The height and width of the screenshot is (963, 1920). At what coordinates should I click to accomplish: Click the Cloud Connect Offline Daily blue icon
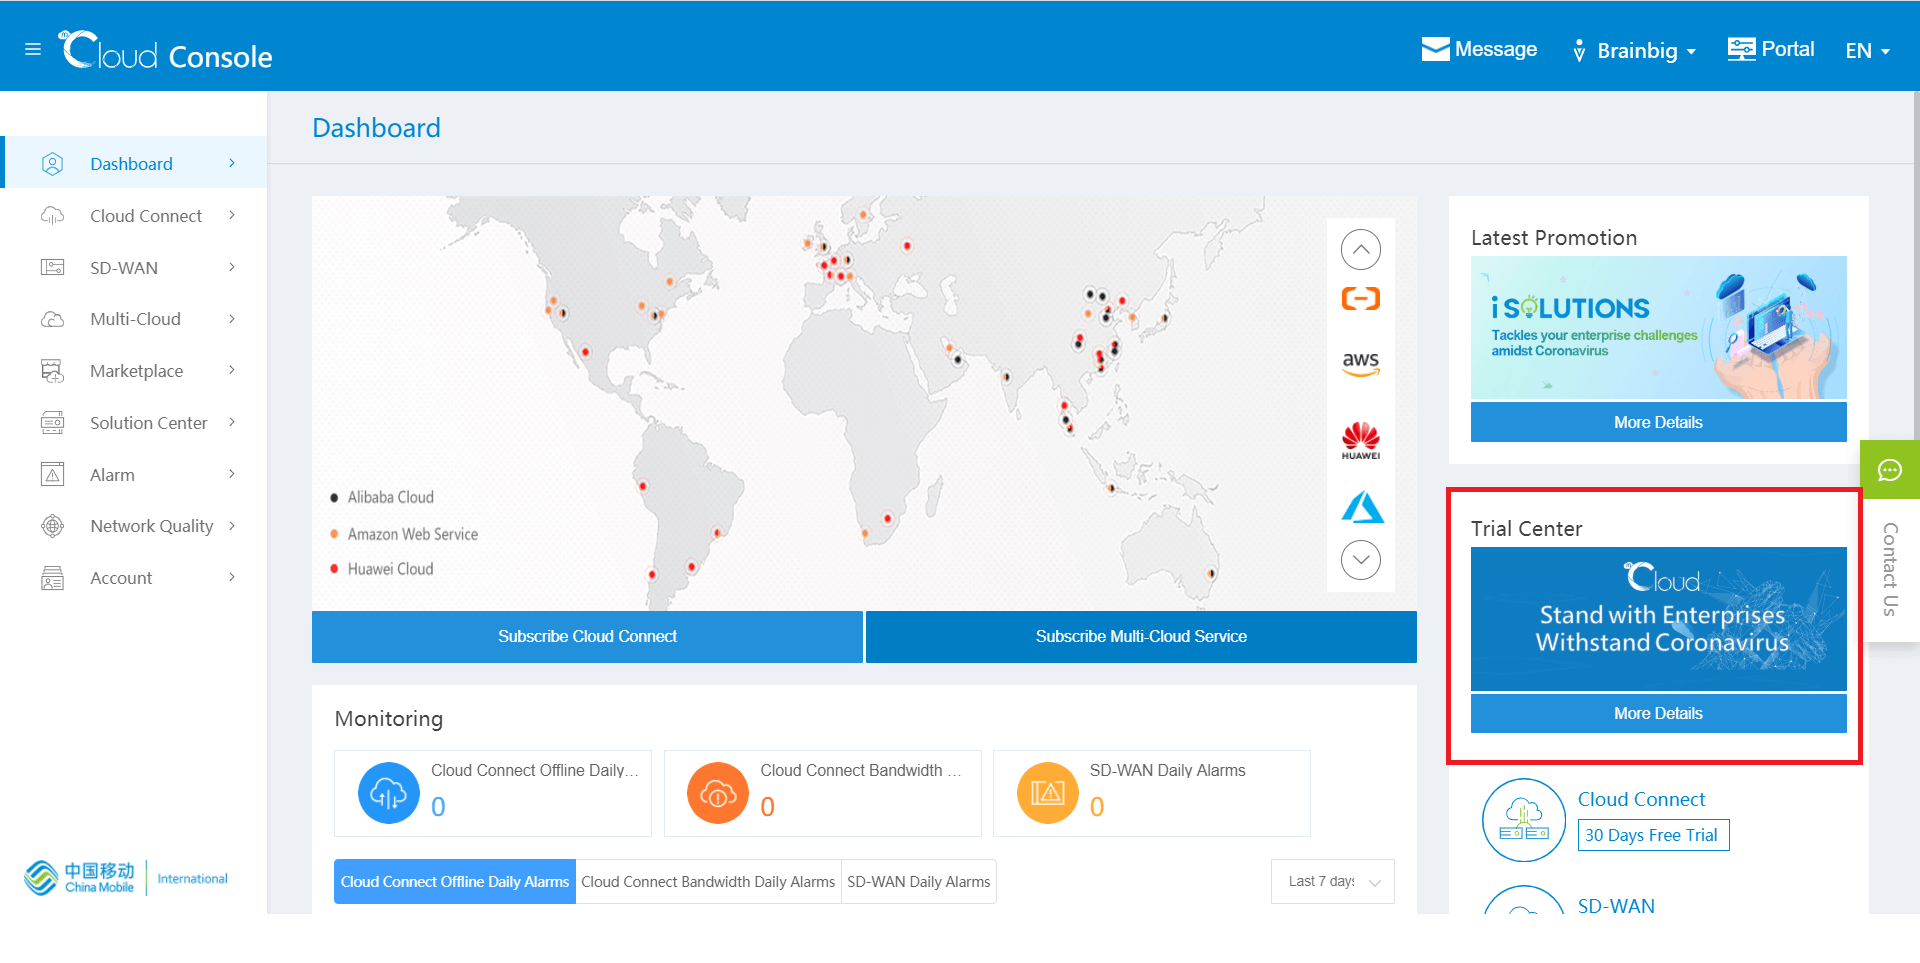(388, 793)
